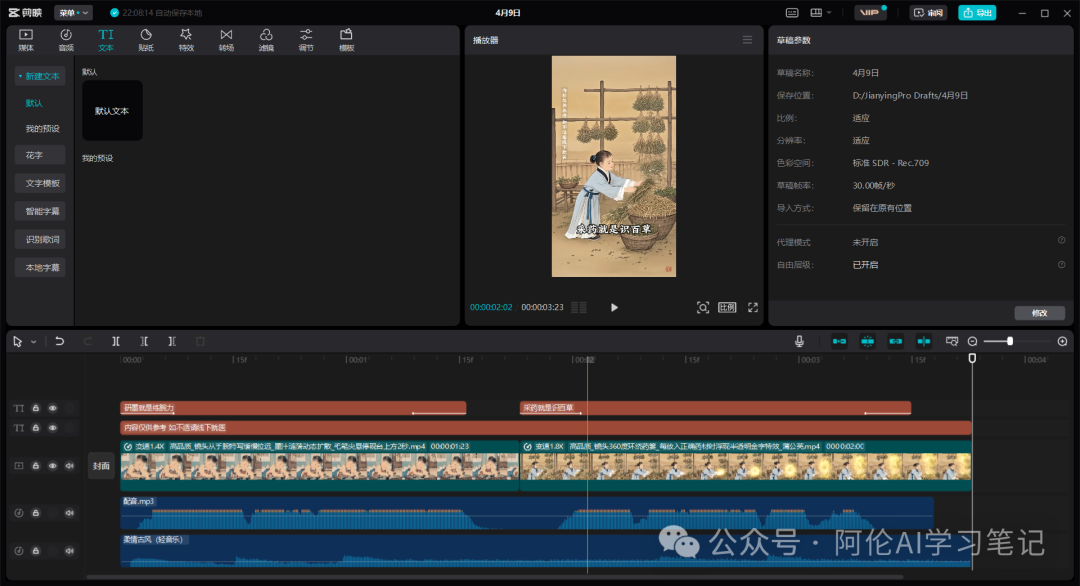The image size is (1080, 586).
Task: Open the 比例 ratio button in the player
Action: [727, 307]
